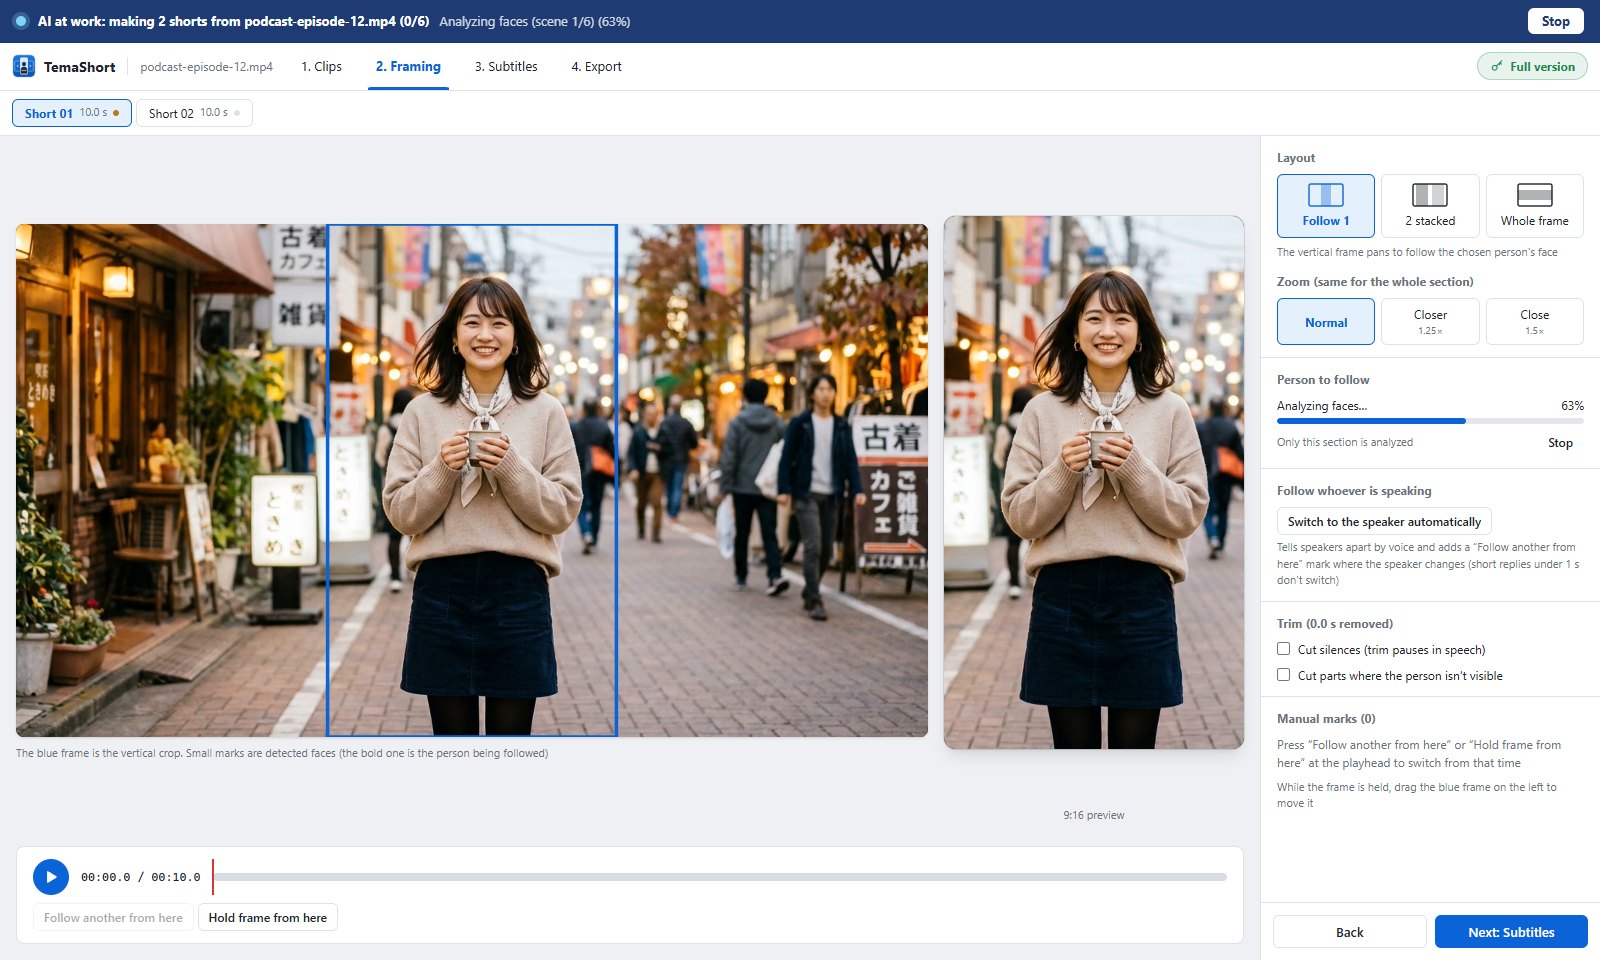Click the playback timeline track
1600x960 pixels.
pyautogui.click(x=720, y=877)
